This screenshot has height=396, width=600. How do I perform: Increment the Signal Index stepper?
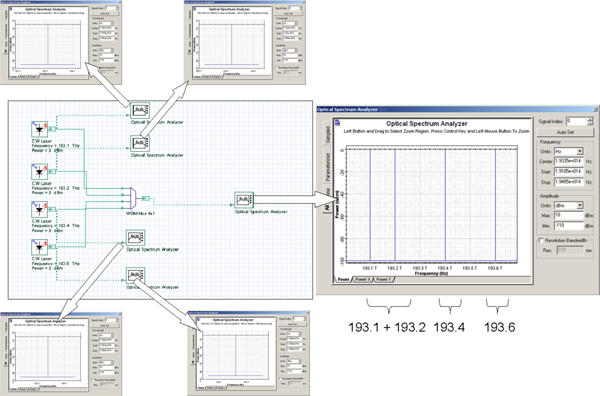pos(590,119)
